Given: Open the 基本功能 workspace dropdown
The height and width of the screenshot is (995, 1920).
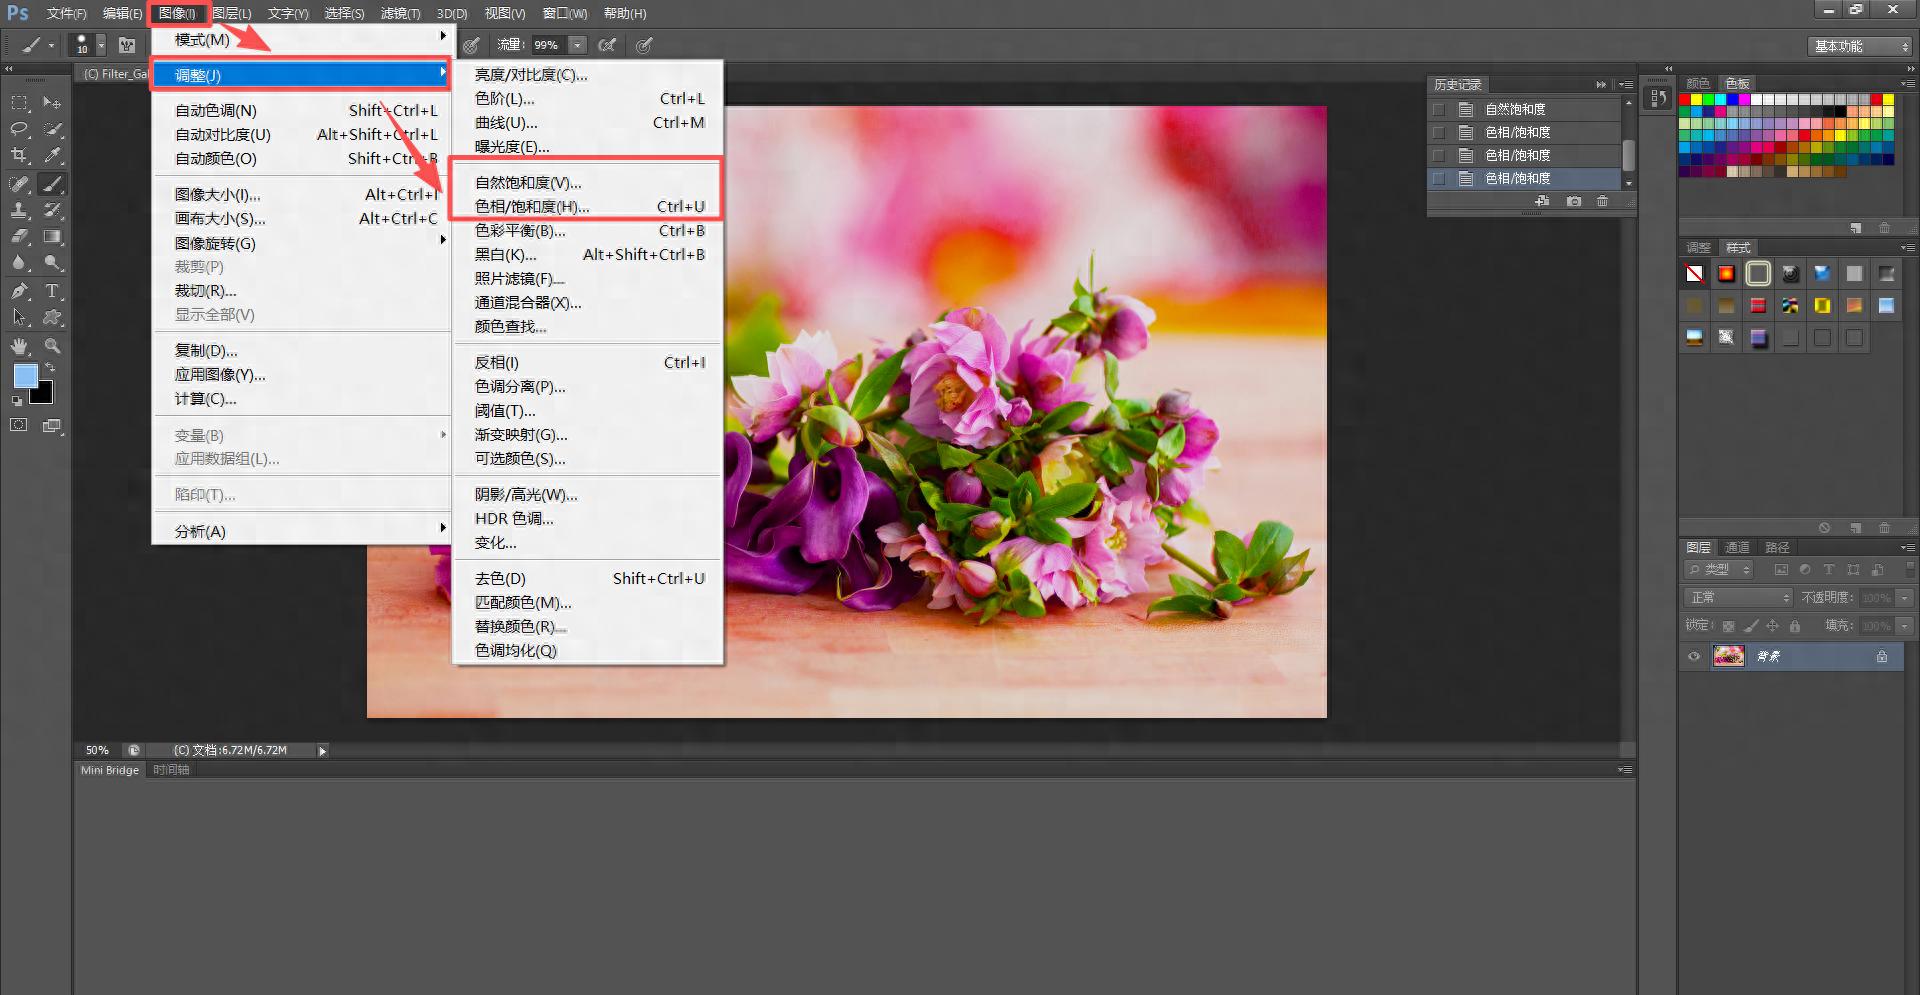Looking at the screenshot, I should click(x=1860, y=46).
